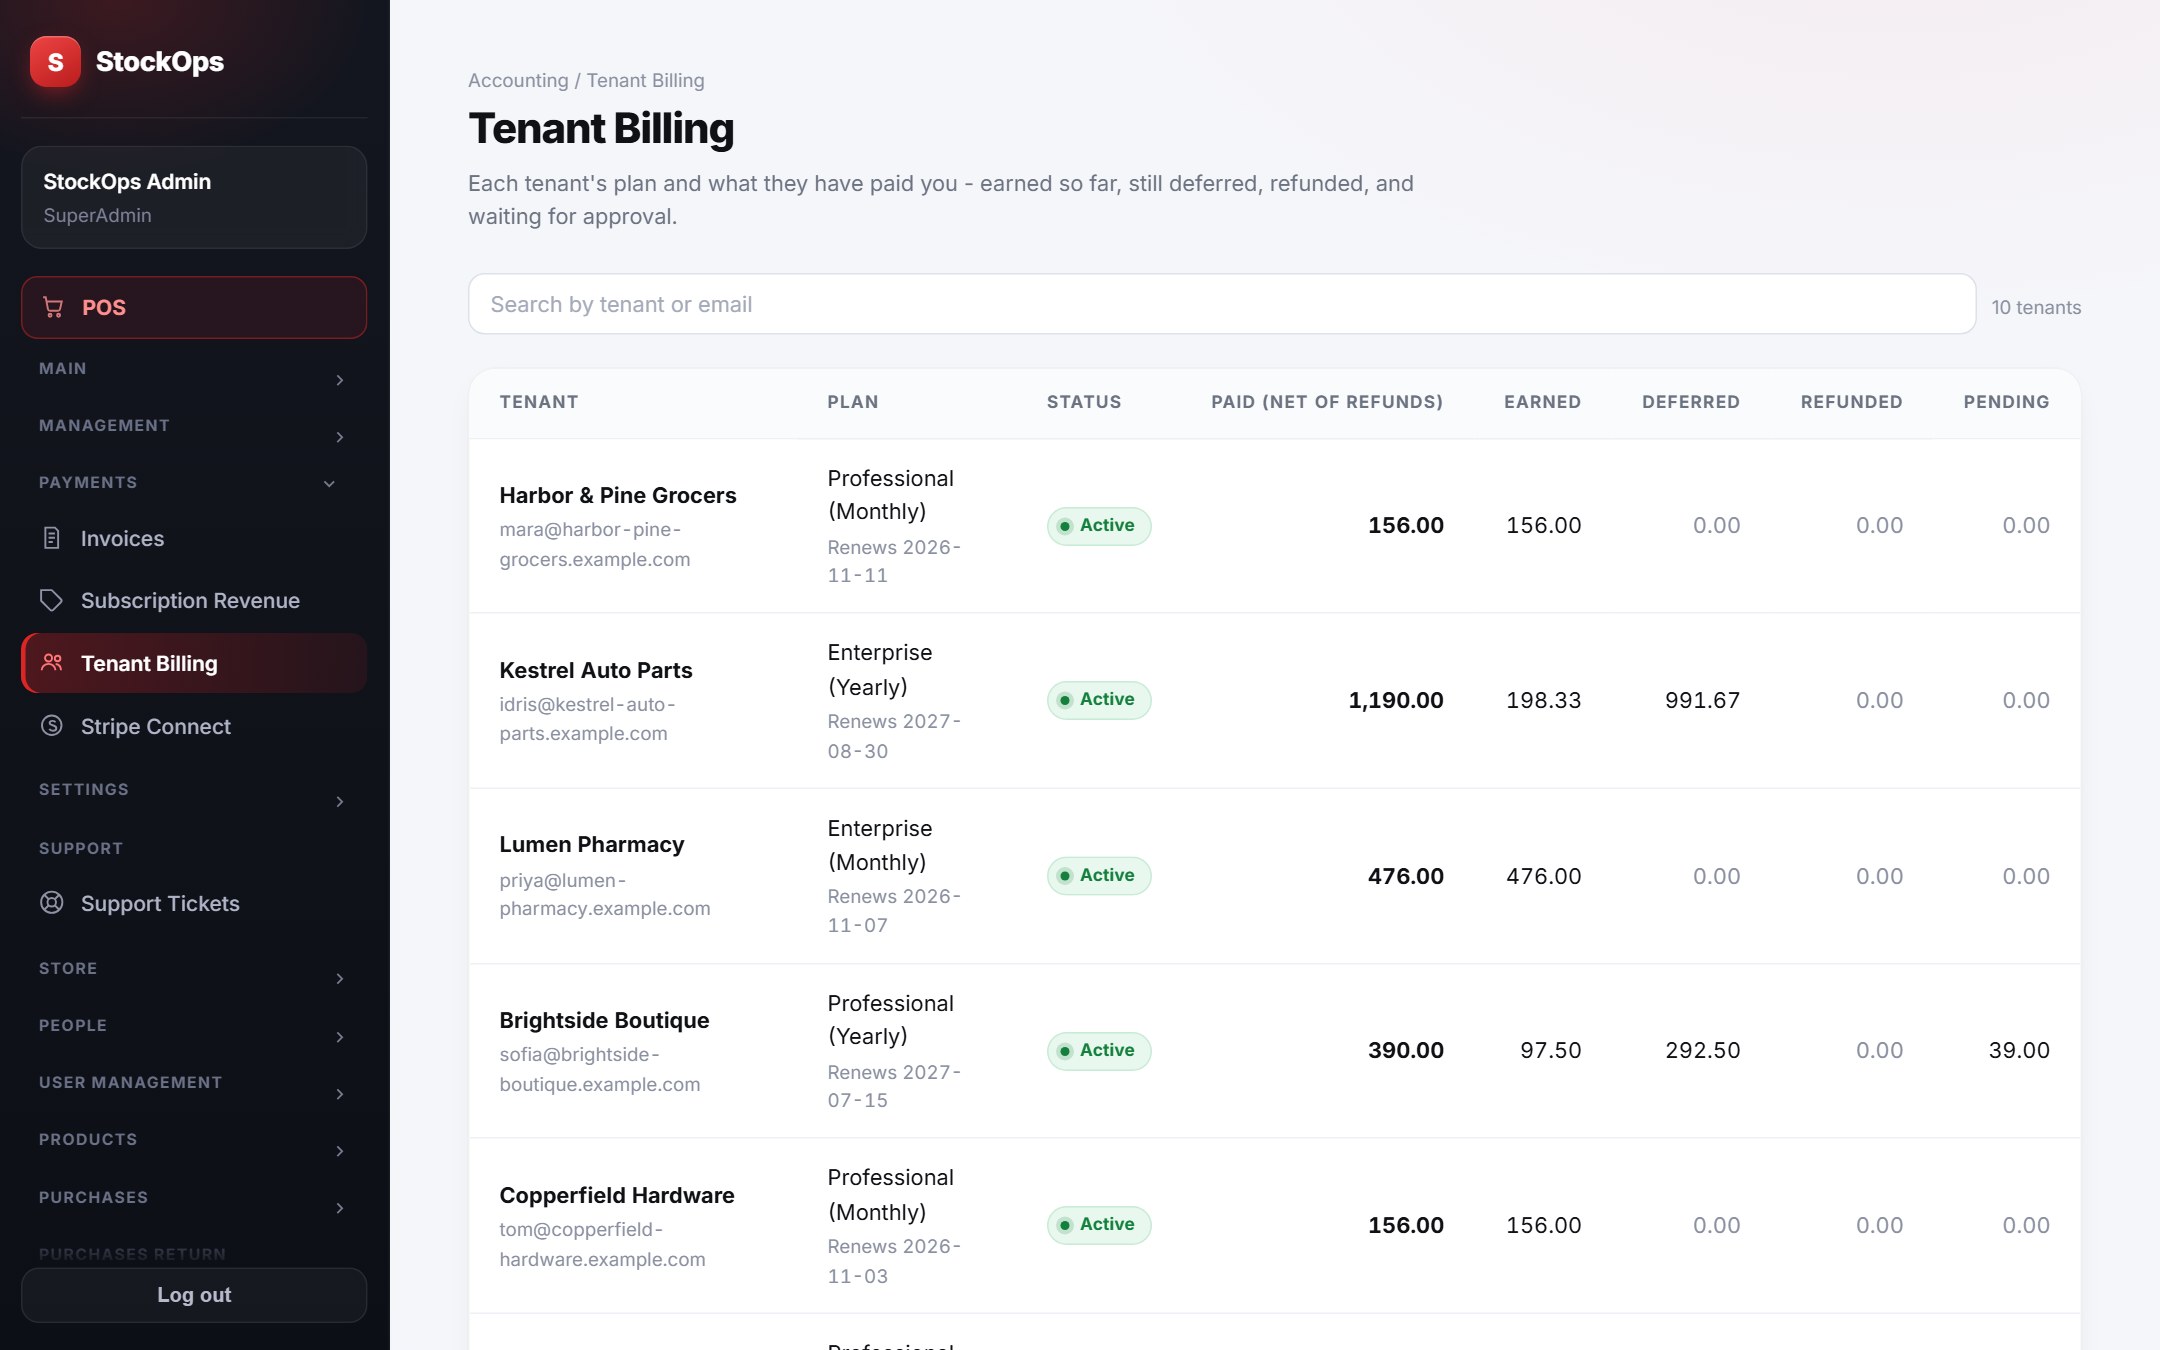
Task: Select the Brightside Boutique tenant name
Action: pyautogui.click(x=604, y=1020)
